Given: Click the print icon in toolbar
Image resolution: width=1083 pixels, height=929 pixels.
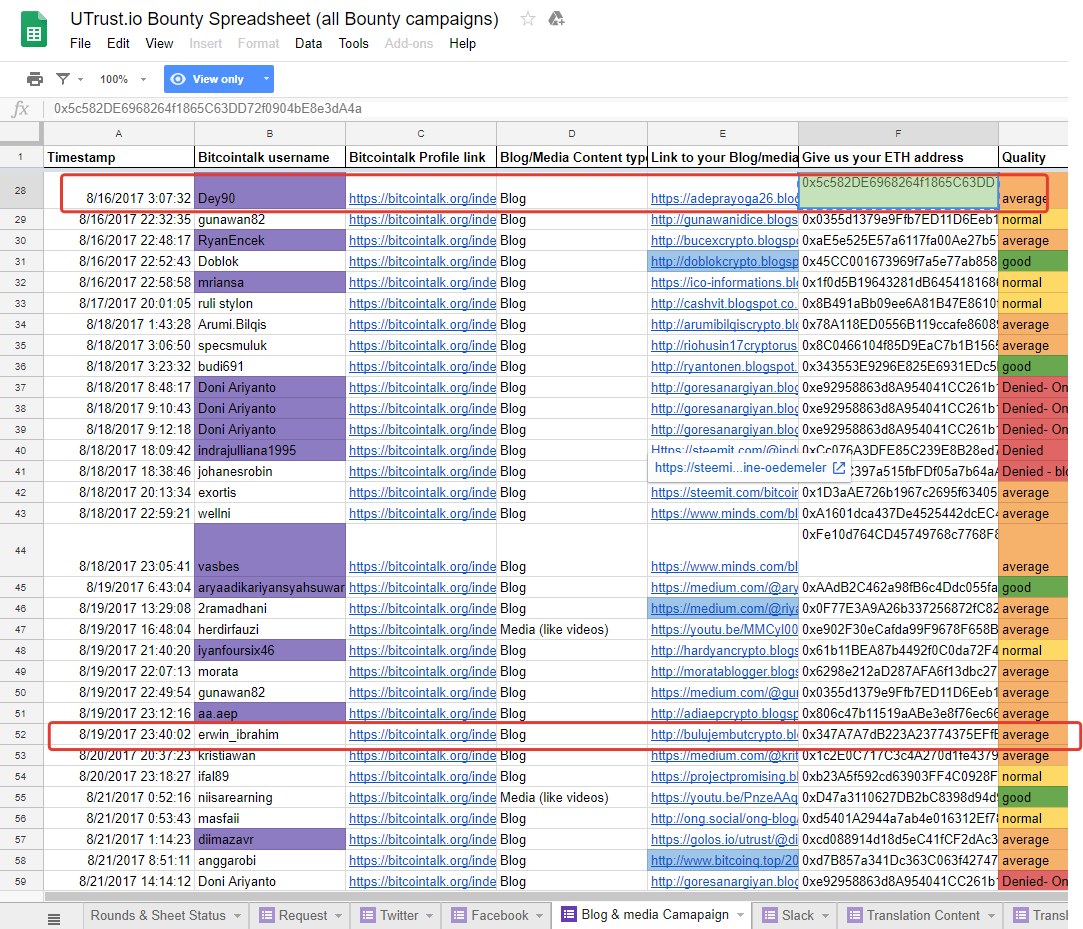Looking at the screenshot, I should click(x=35, y=79).
